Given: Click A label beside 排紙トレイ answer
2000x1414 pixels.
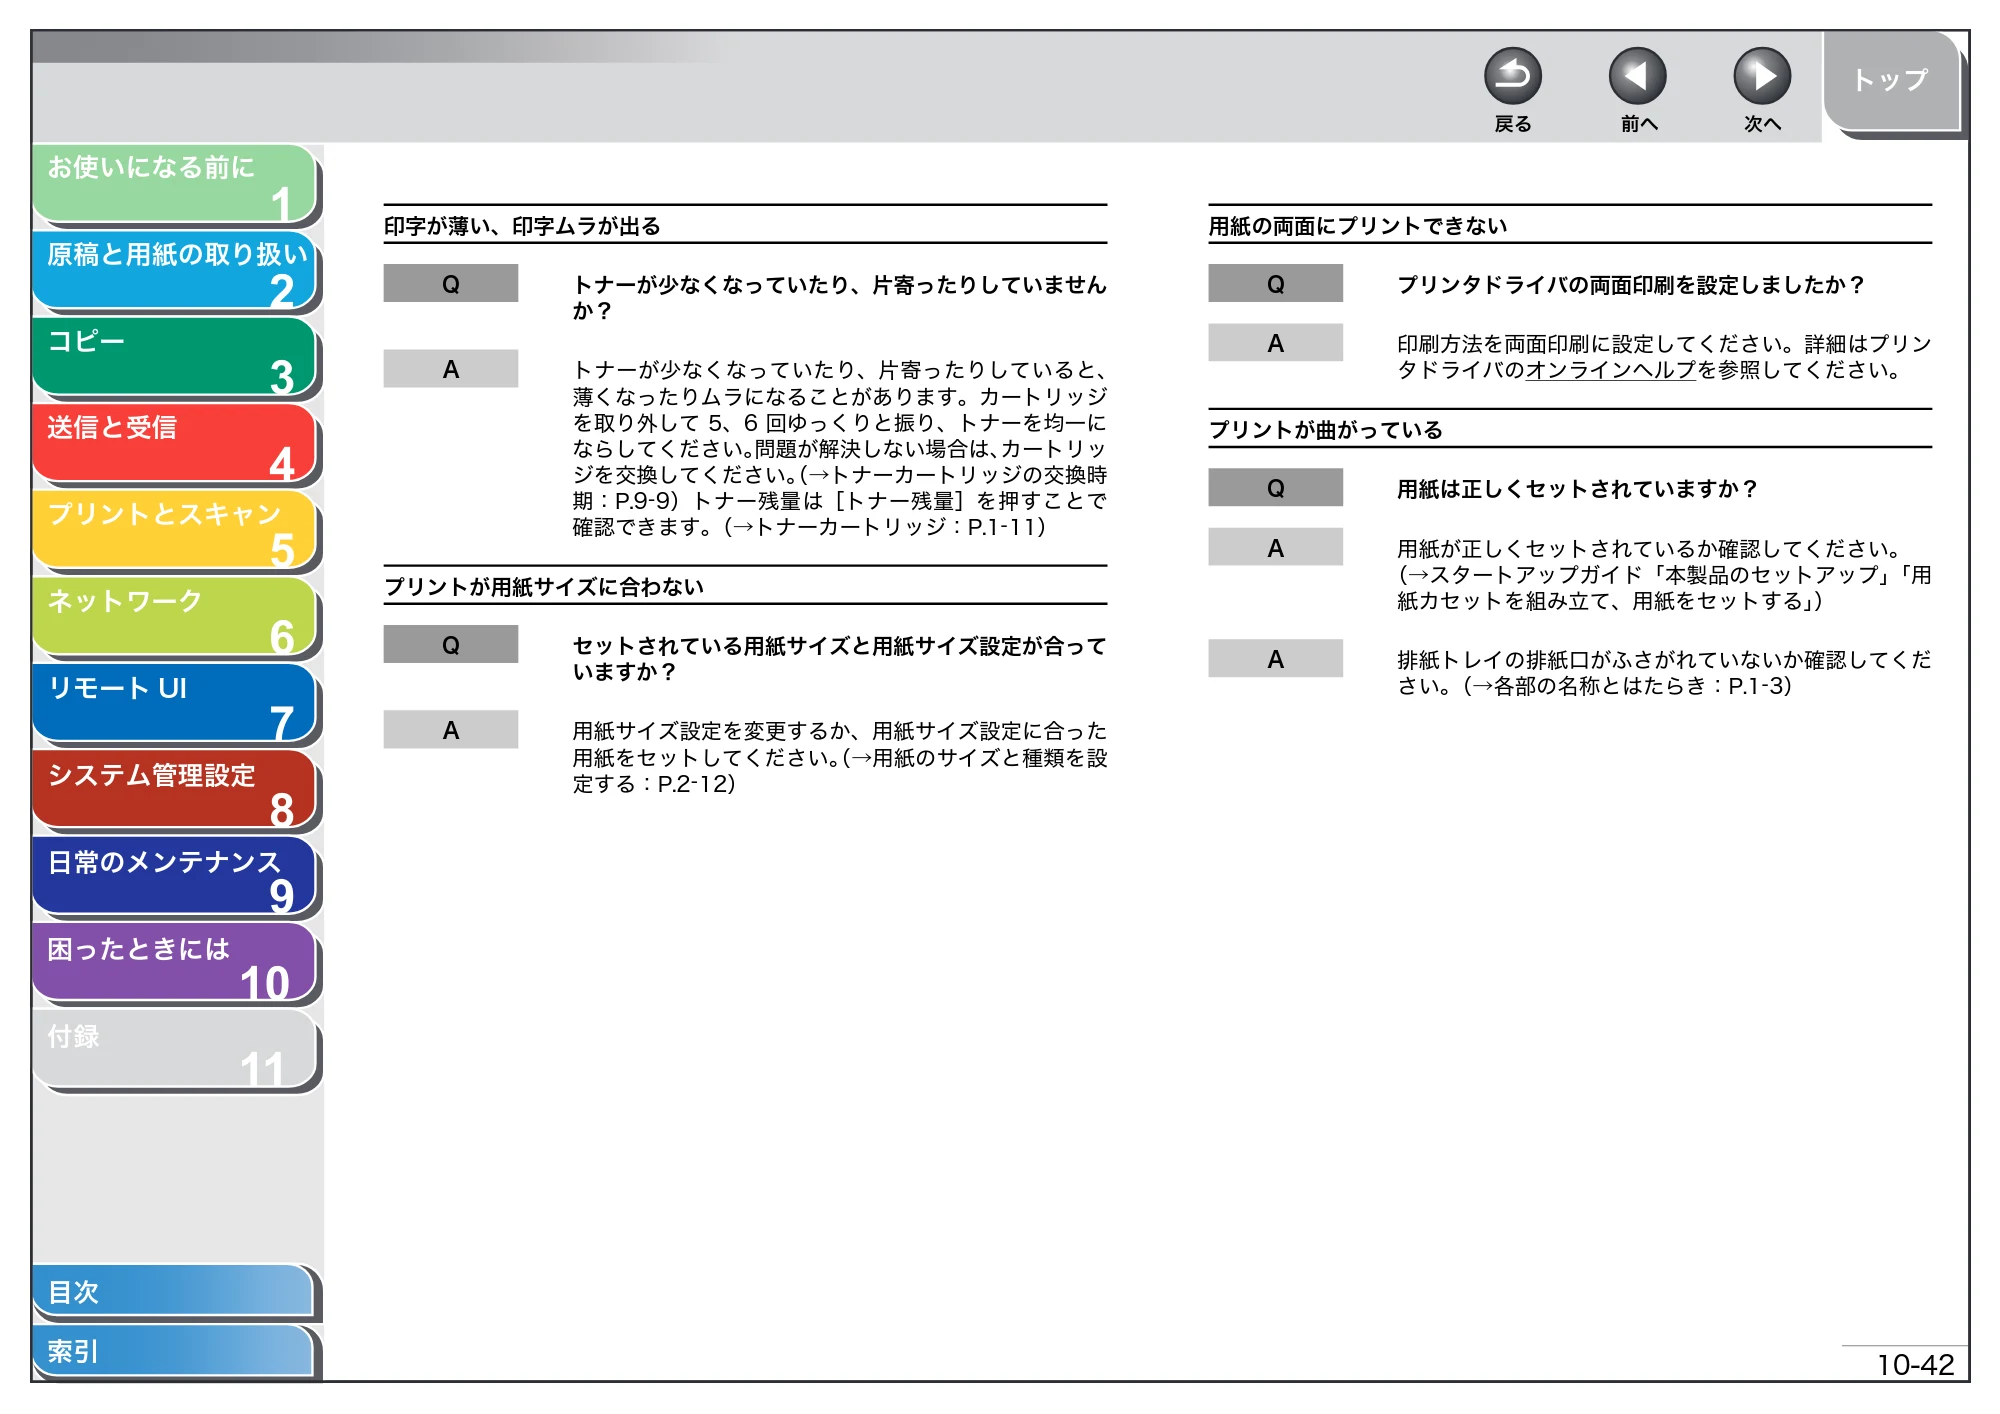Looking at the screenshot, I should (x=1275, y=659).
